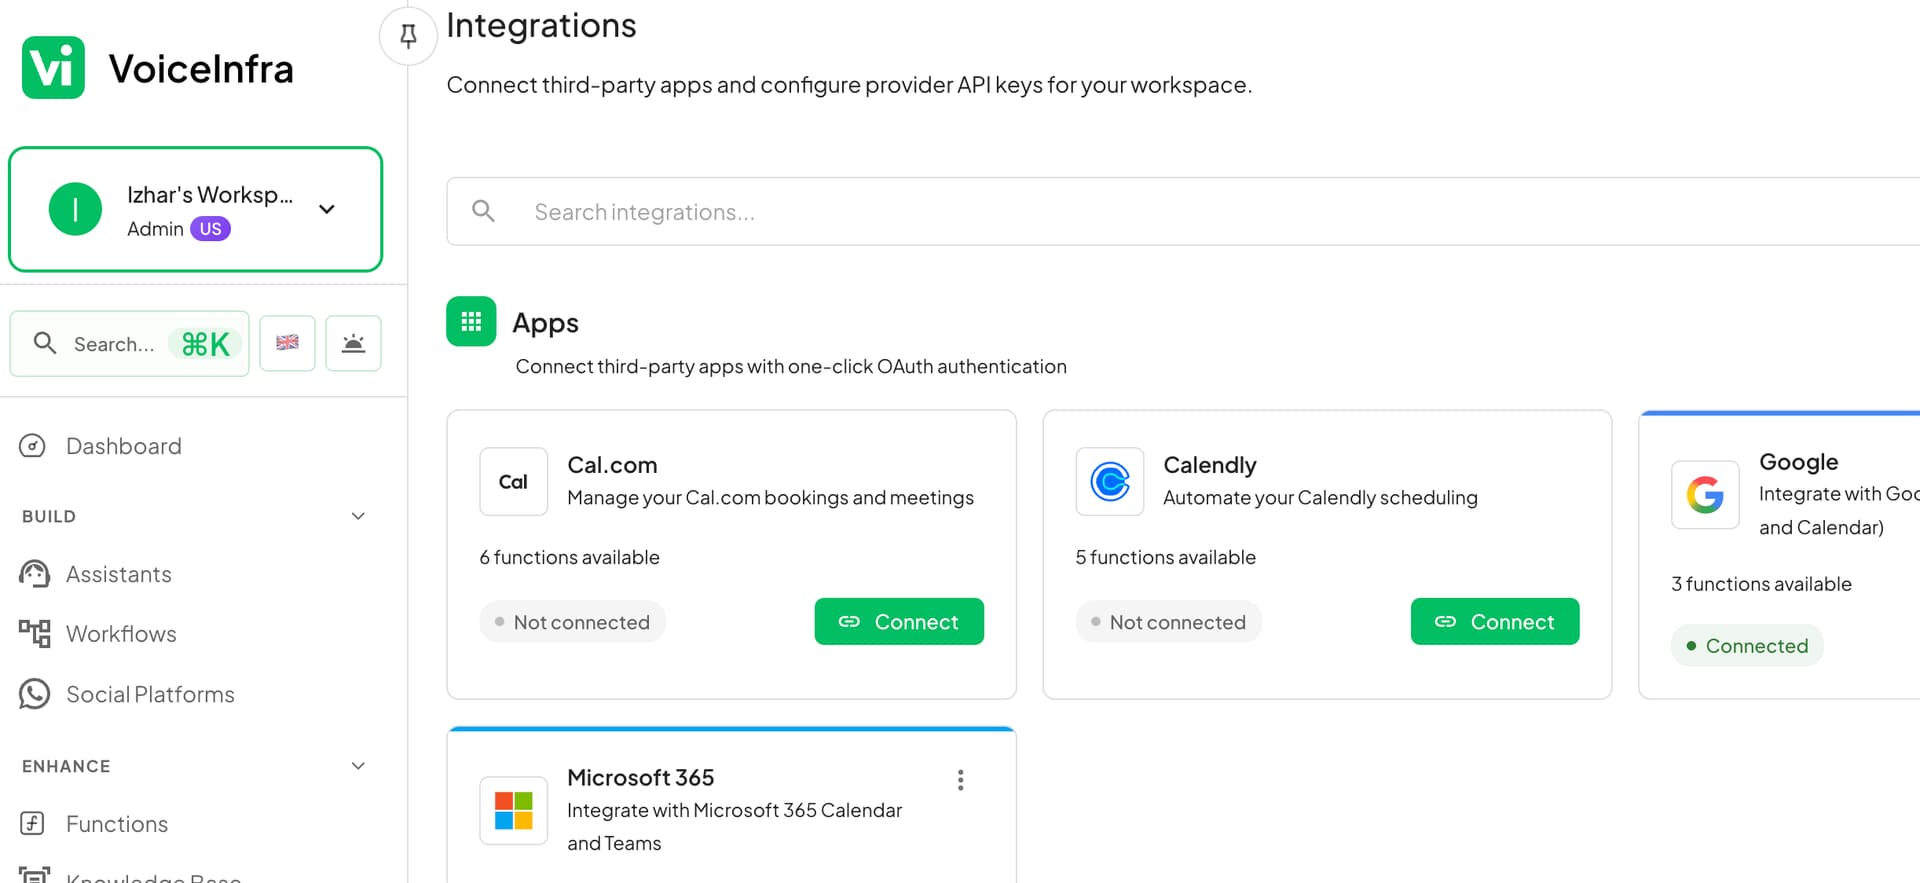The image size is (1920, 883).
Task: Click the VoiceInfra logo icon
Action: coord(53,68)
